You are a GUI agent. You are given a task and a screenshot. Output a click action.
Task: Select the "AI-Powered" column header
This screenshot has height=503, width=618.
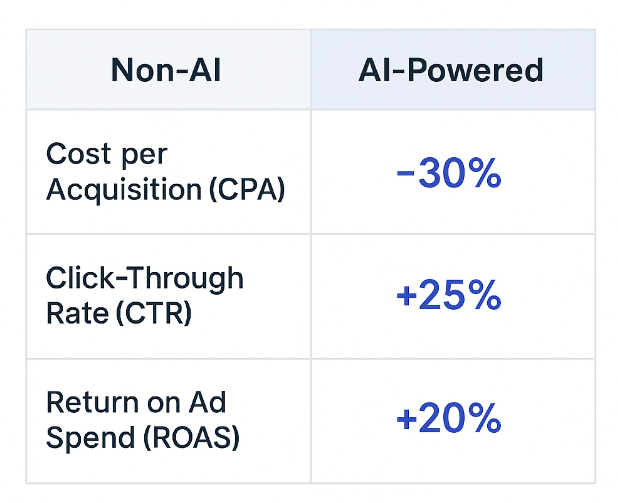pyautogui.click(x=451, y=70)
